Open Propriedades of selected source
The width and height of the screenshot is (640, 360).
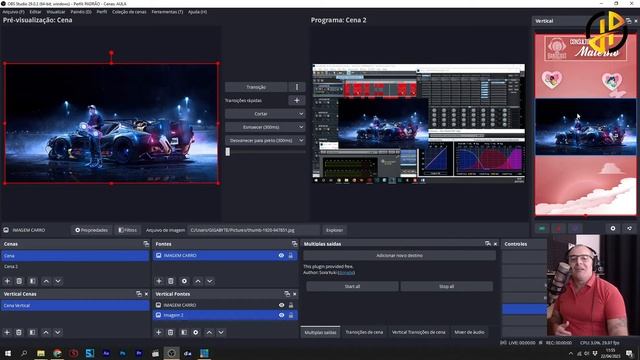[x=91, y=230]
